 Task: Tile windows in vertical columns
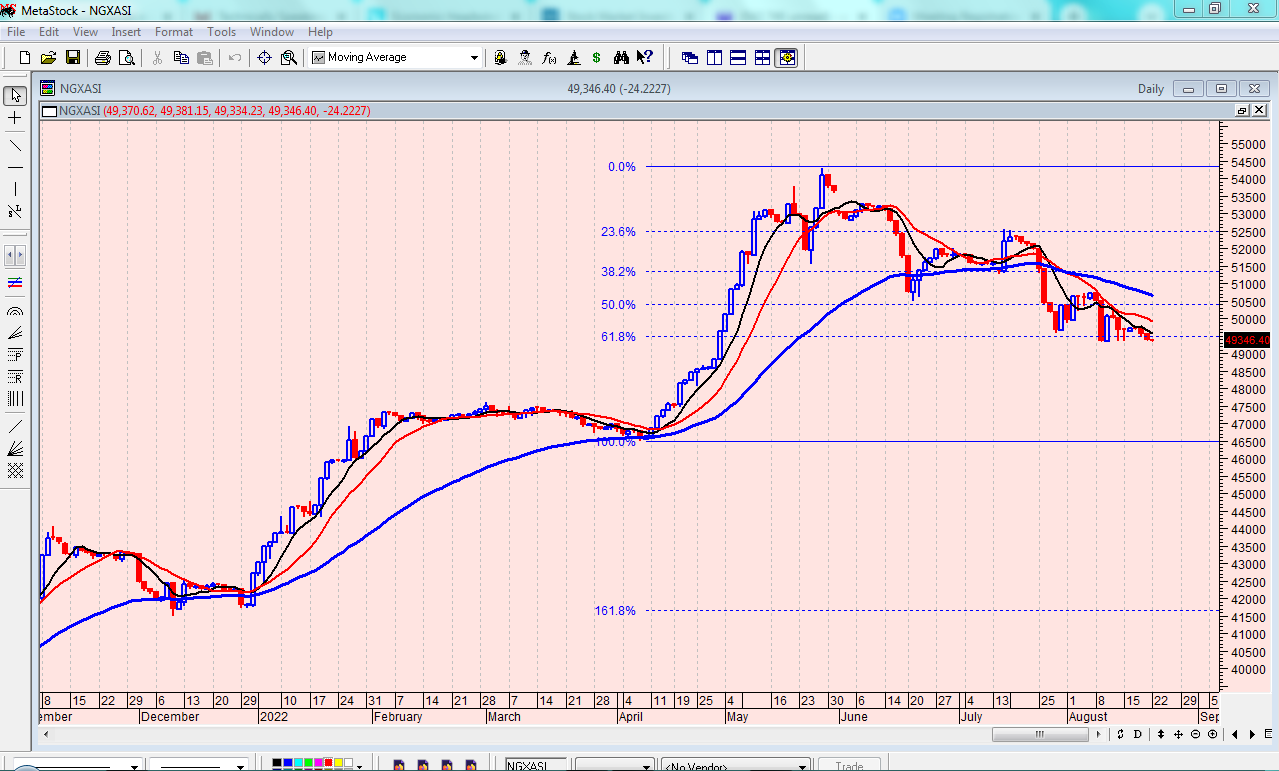coord(714,58)
